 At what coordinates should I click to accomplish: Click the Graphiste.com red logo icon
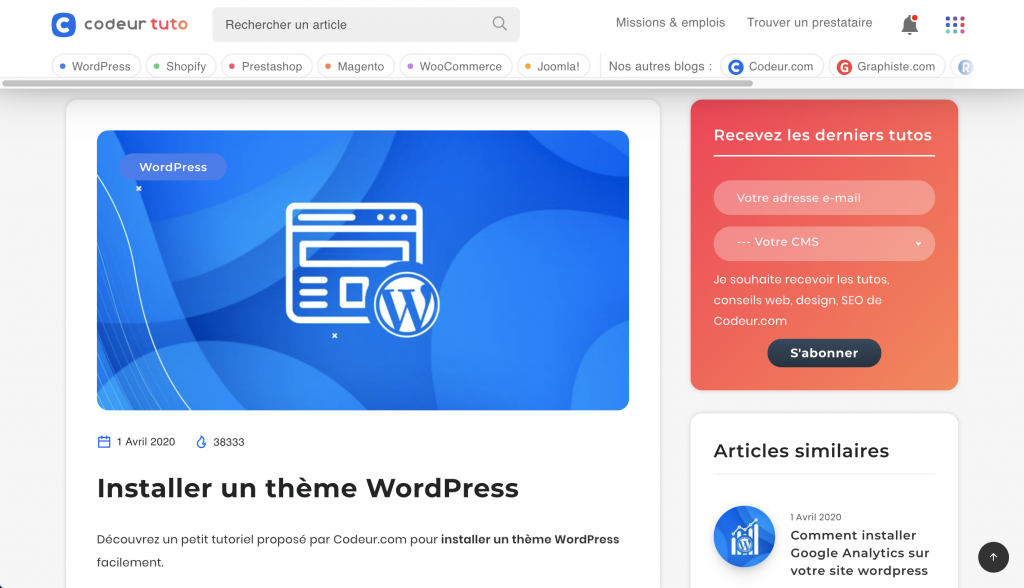click(x=844, y=67)
